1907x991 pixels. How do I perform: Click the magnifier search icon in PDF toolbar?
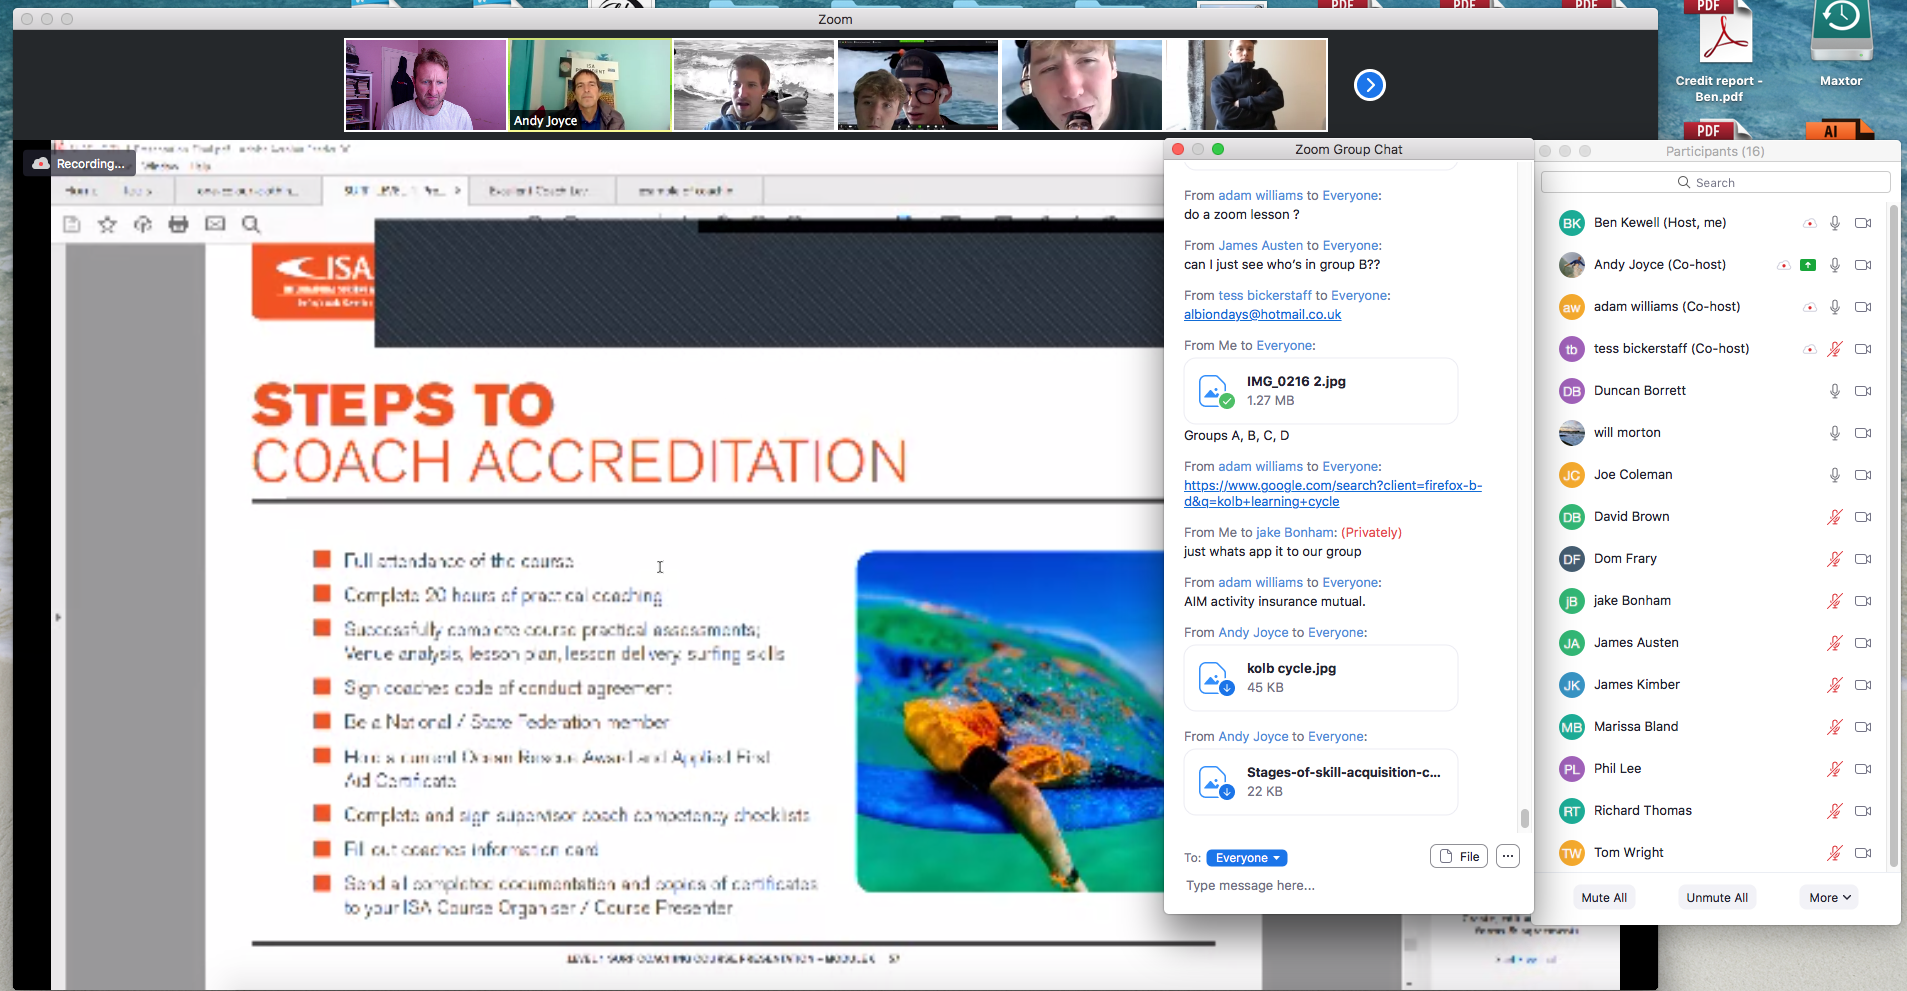(251, 224)
